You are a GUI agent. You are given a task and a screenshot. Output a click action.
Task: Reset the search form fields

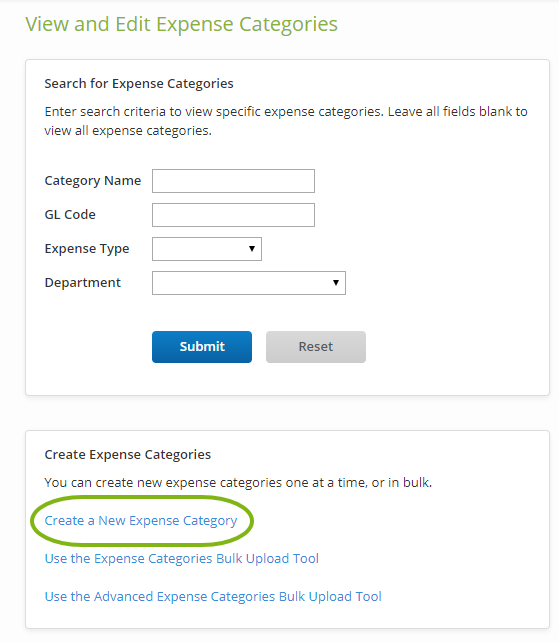(x=316, y=347)
